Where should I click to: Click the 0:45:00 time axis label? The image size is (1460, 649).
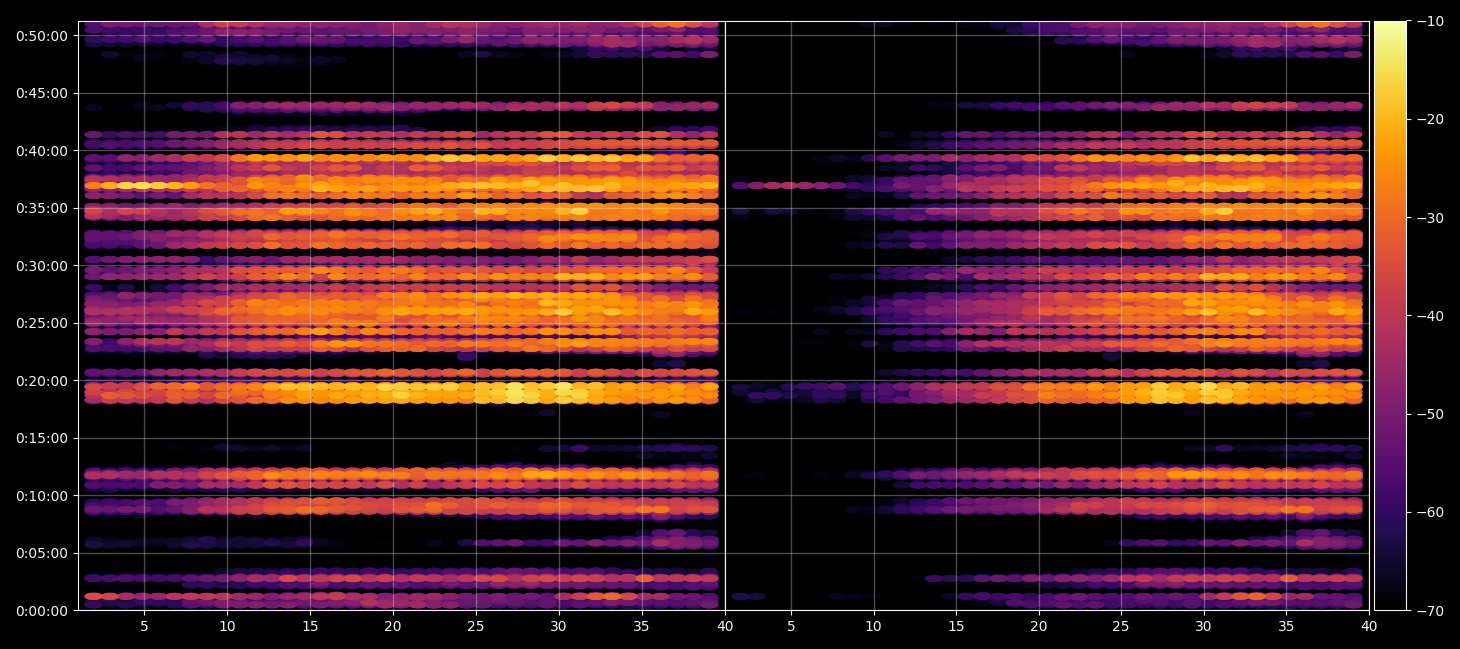coord(42,93)
